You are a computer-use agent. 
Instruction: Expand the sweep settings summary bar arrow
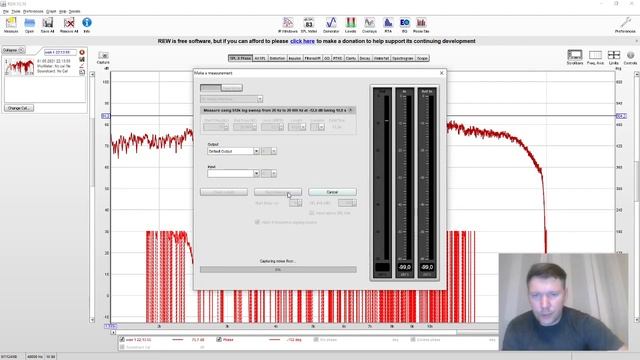[x=350, y=110]
